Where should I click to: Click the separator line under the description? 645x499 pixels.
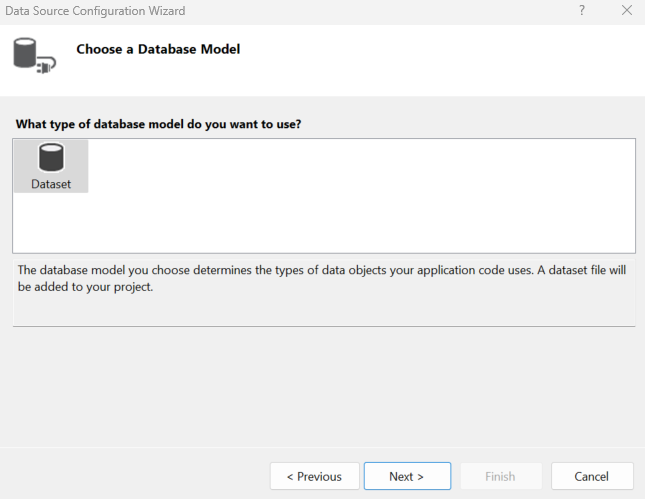(323, 326)
